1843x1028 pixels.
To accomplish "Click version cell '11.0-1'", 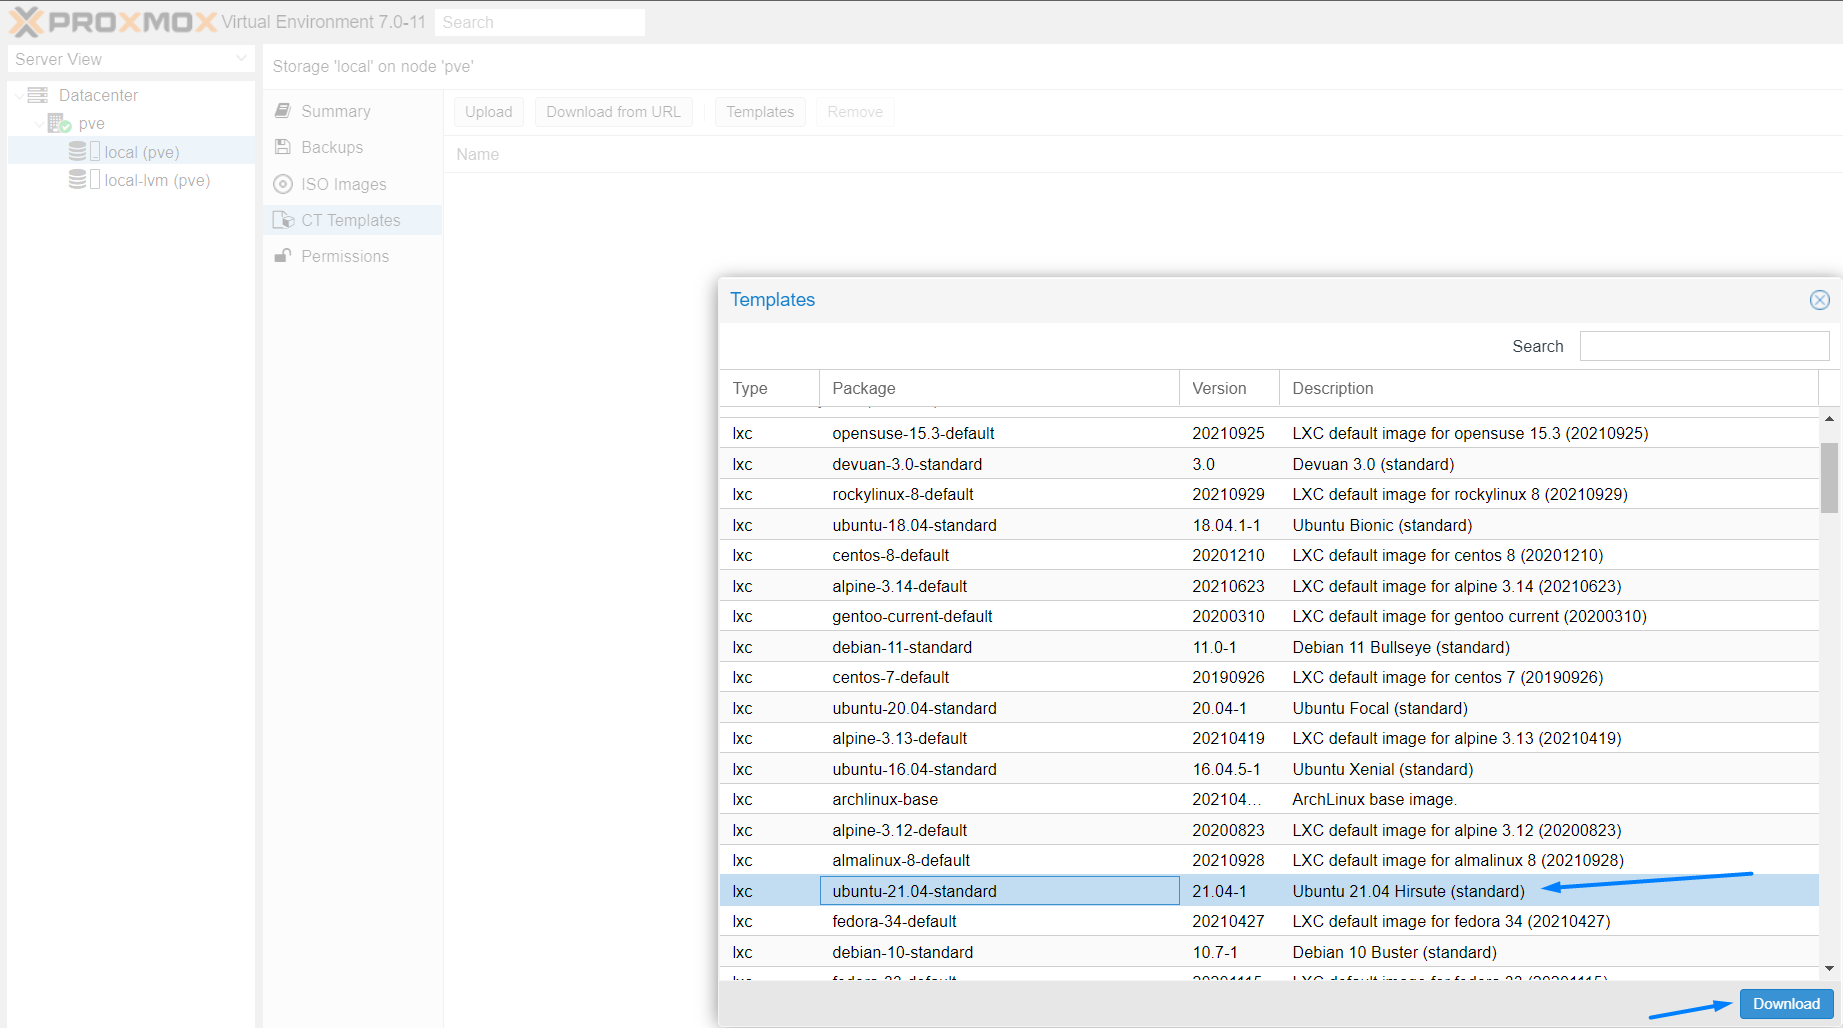I will tap(1214, 647).
